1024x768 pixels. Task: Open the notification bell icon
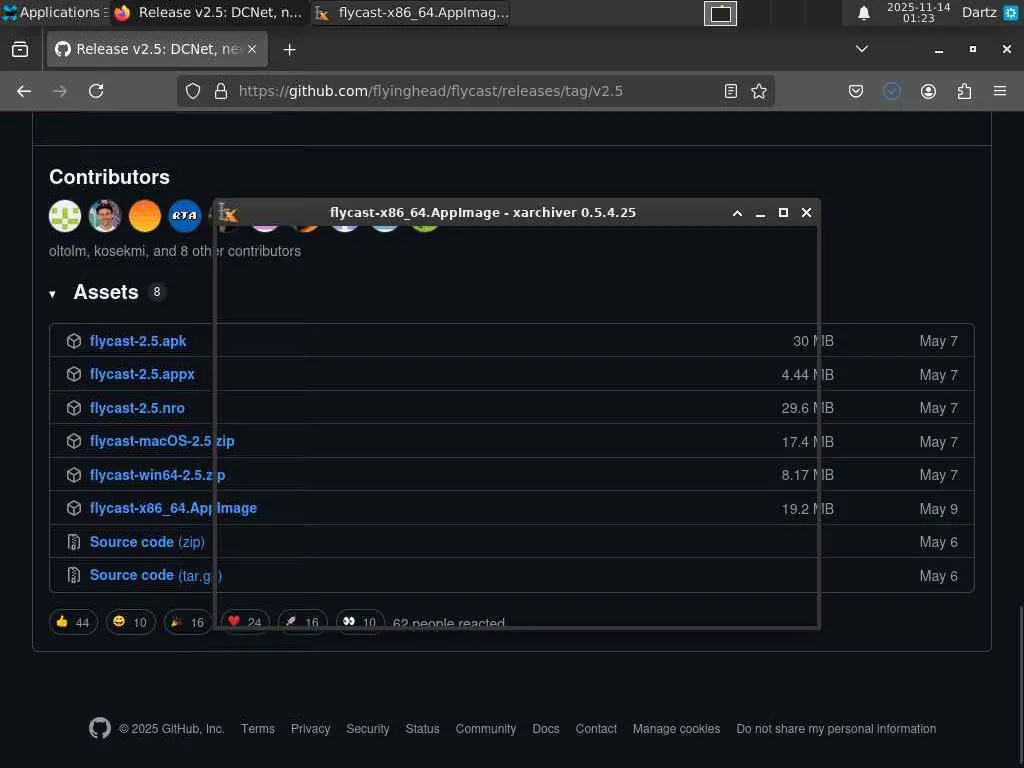[863, 13]
